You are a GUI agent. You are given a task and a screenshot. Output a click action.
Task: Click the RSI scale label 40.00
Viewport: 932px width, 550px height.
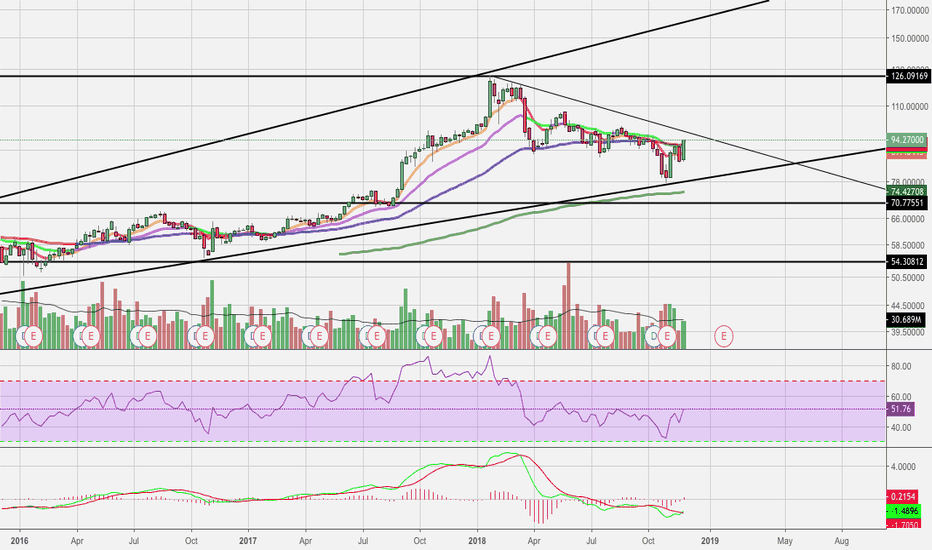coord(901,428)
